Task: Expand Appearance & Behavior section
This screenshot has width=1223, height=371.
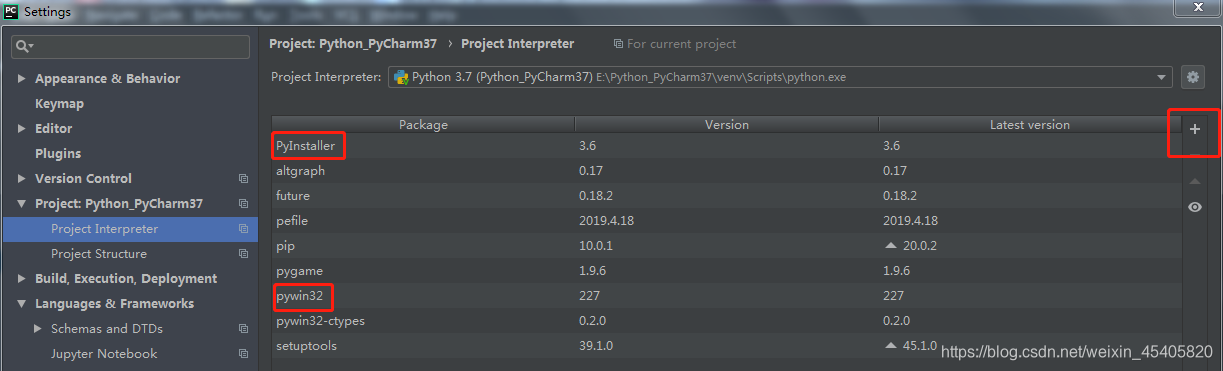Action: coord(22,79)
